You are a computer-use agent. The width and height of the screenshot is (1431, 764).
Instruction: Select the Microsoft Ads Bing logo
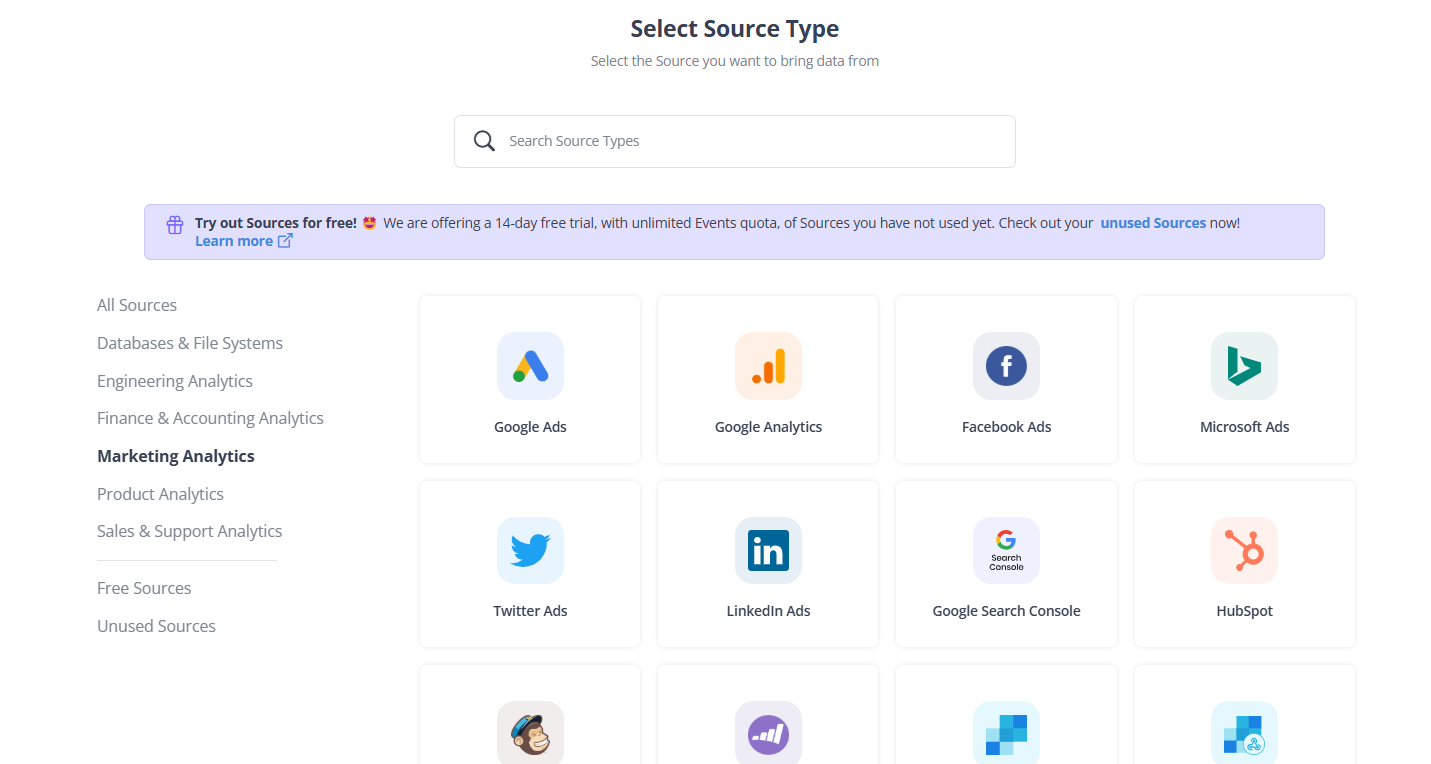(x=1244, y=366)
